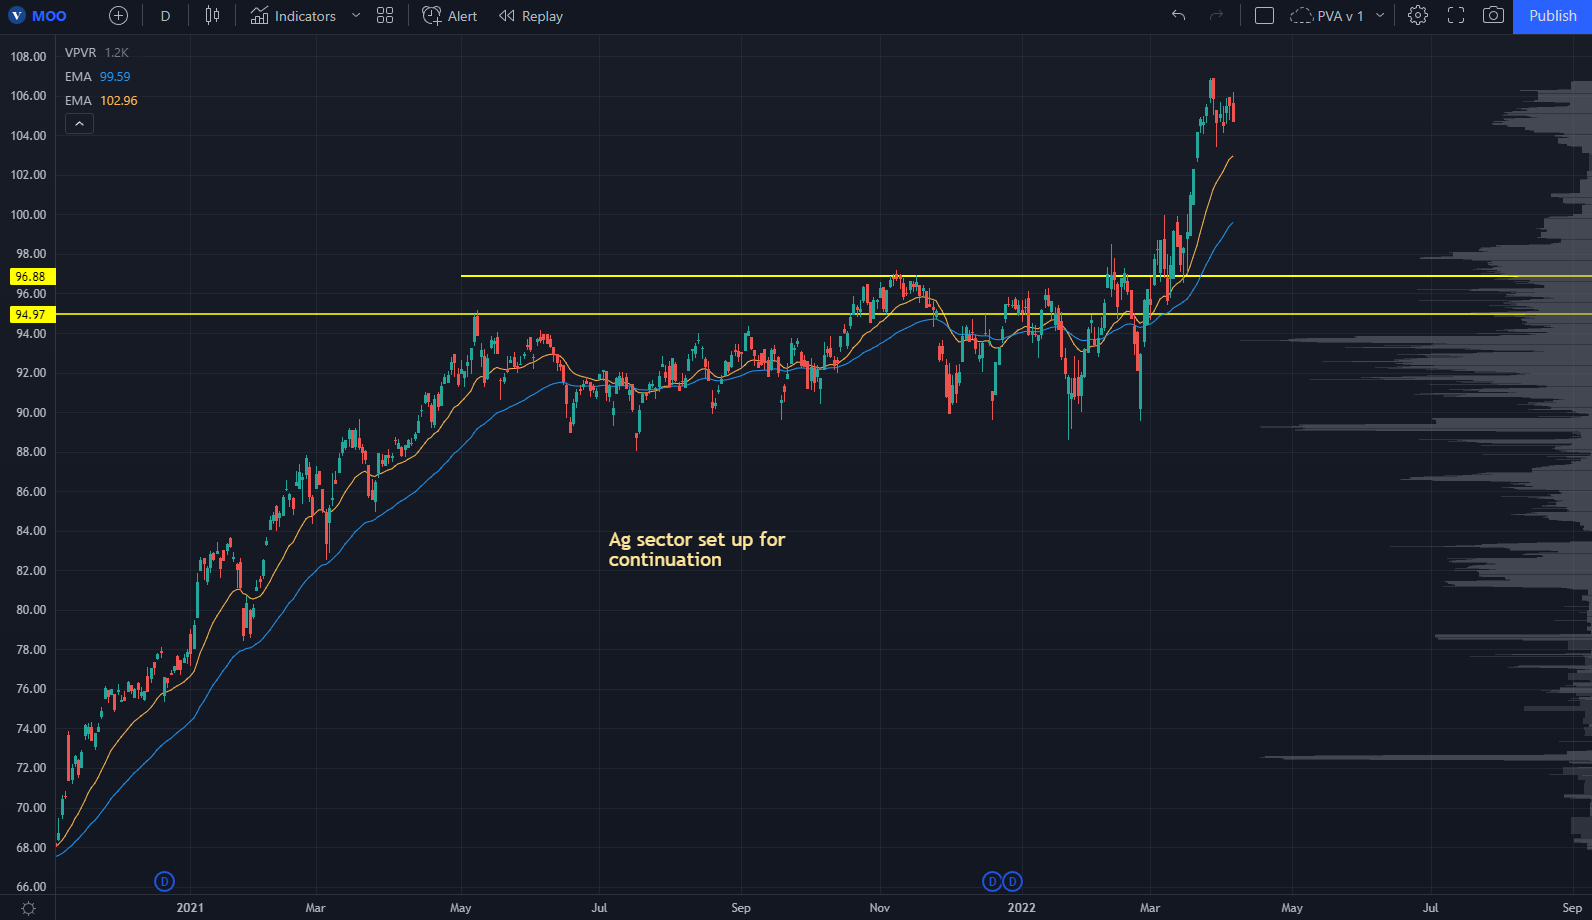Open the D timeframe interval selector
1592x920 pixels.
165,16
